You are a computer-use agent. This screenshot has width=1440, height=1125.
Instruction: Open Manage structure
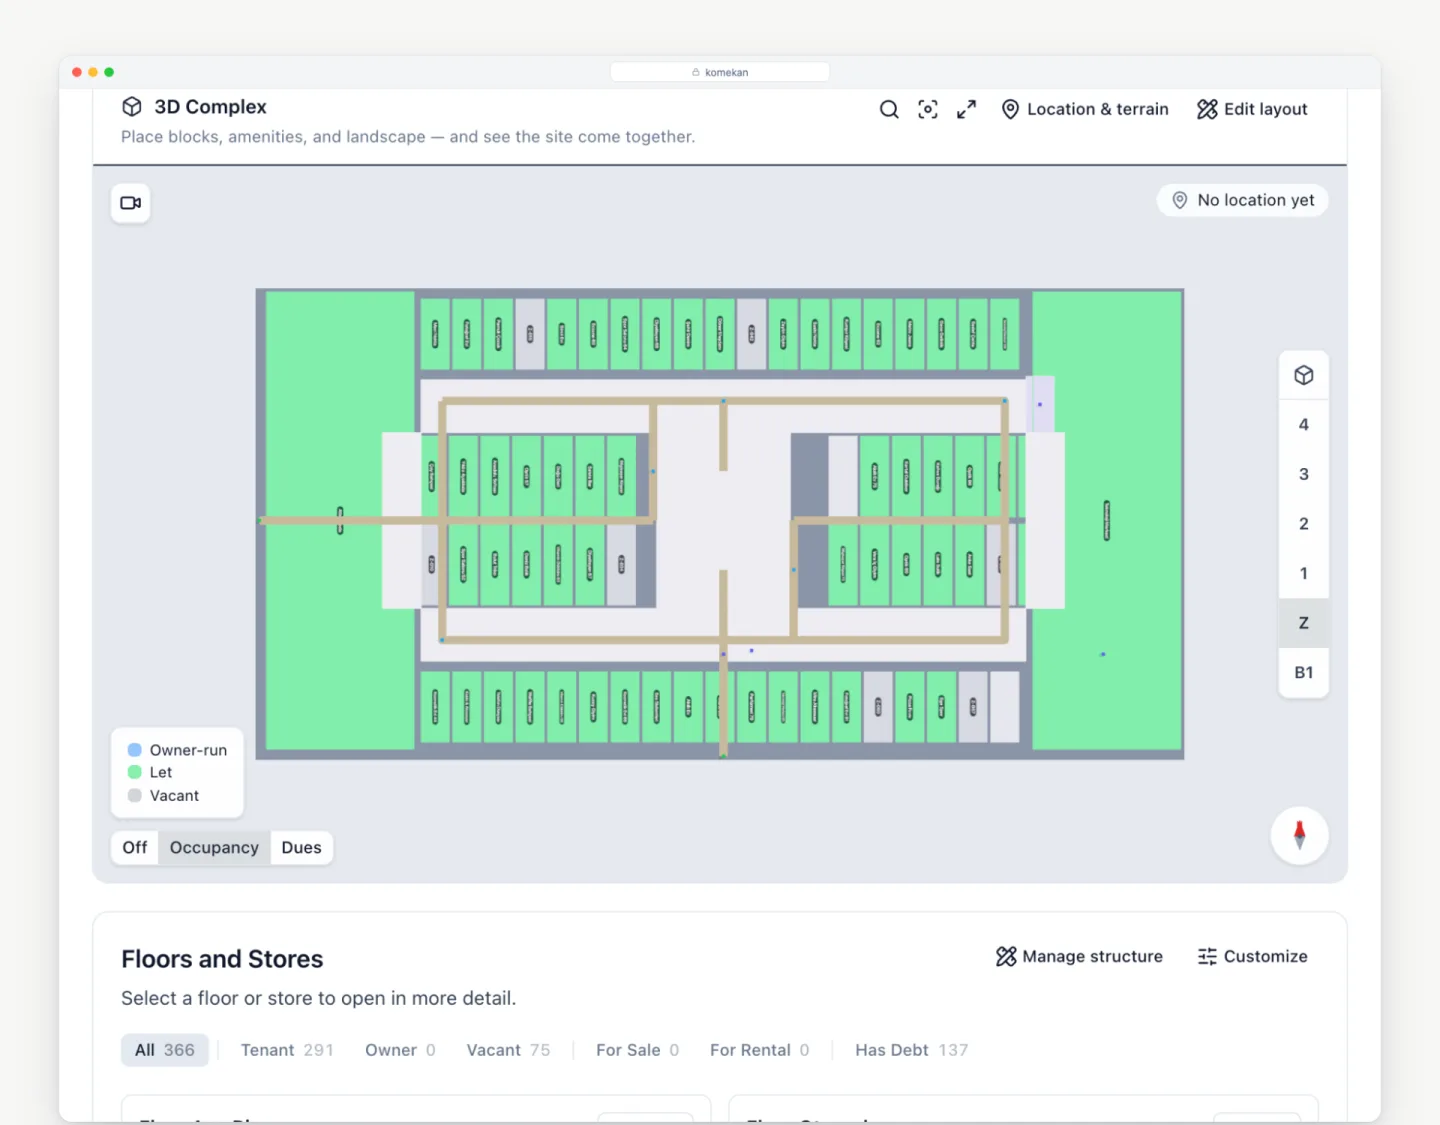coord(1079,957)
